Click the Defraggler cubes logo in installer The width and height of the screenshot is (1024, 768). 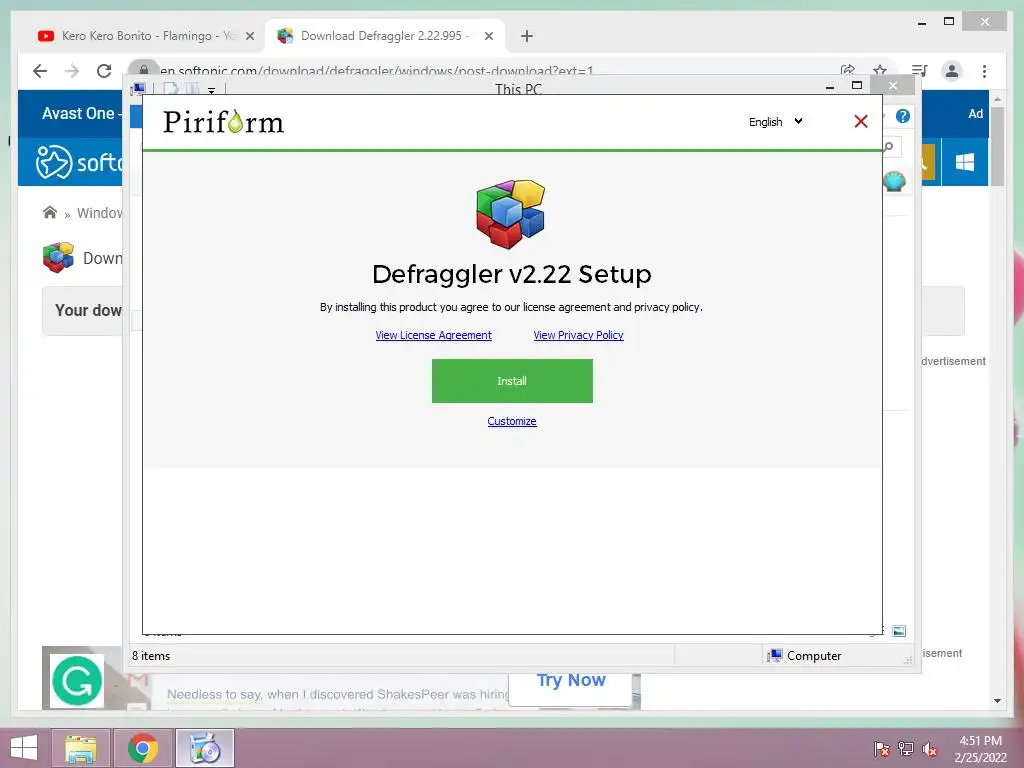511,214
